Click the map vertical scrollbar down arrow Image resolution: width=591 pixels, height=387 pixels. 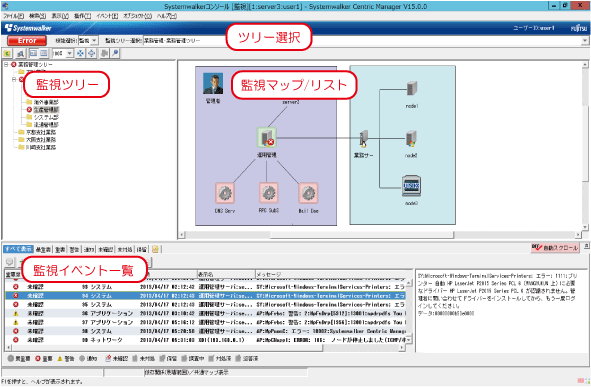click(585, 227)
